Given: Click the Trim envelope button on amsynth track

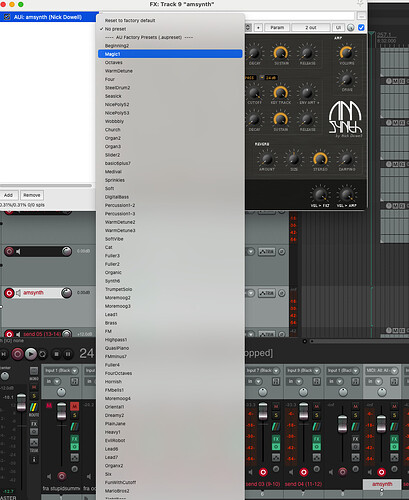Looking at the screenshot, I should tap(267, 293).
